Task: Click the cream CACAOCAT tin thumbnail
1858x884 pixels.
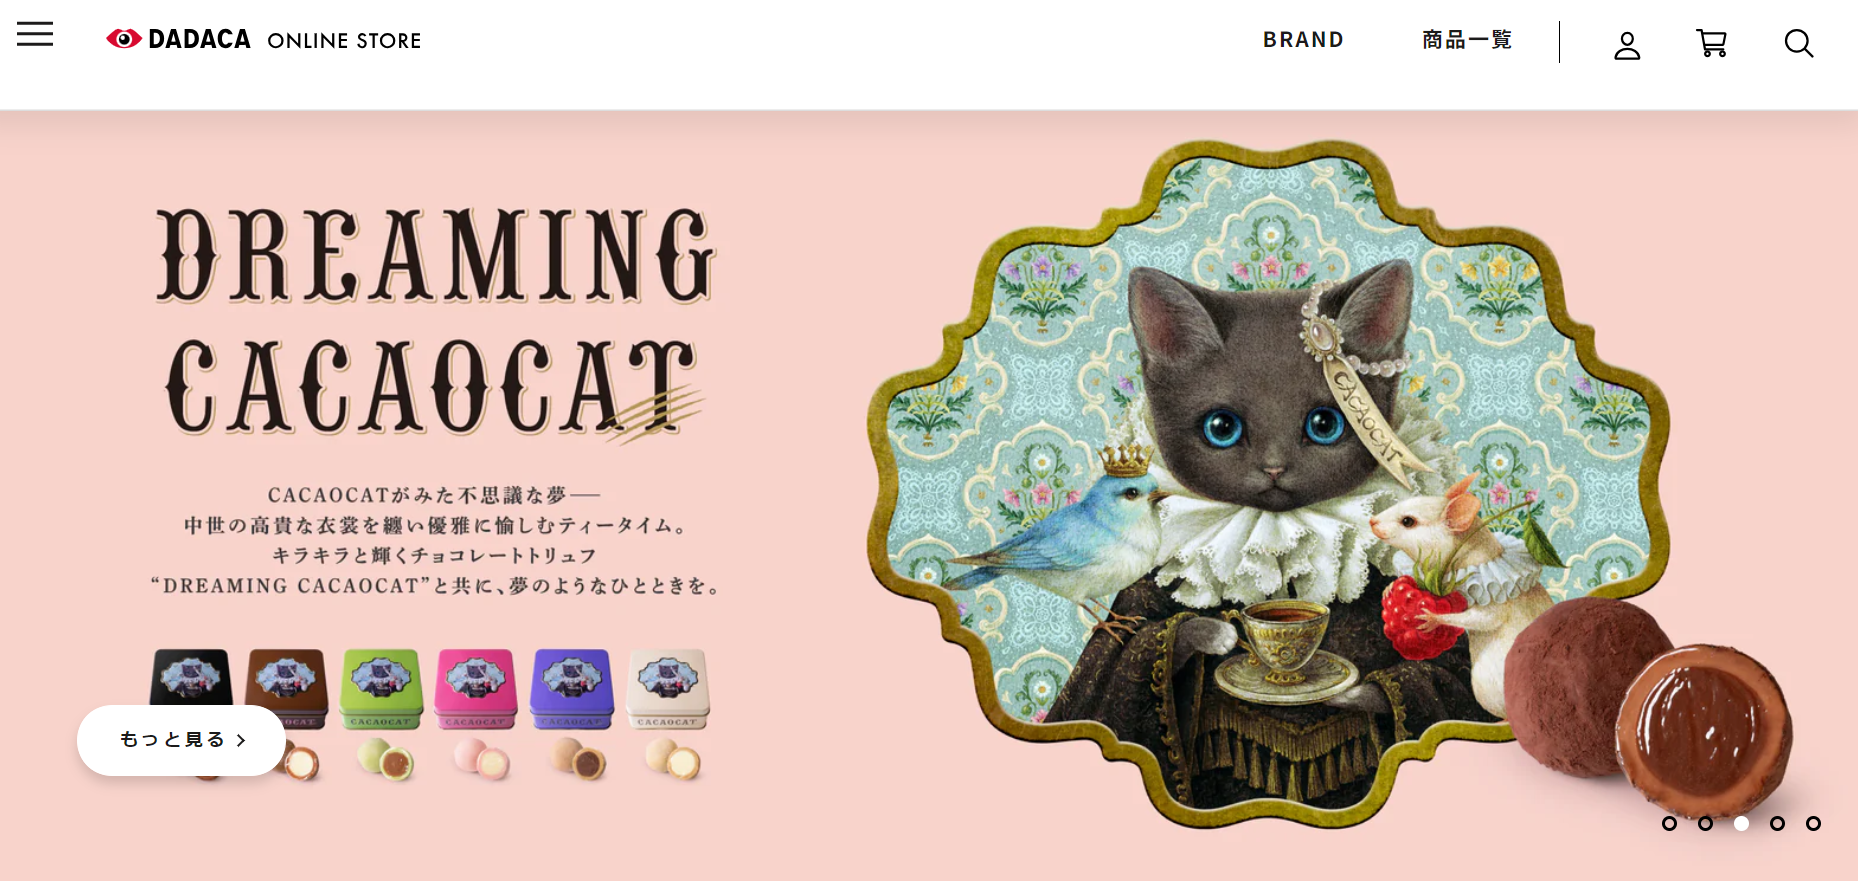Action: tap(668, 689)
